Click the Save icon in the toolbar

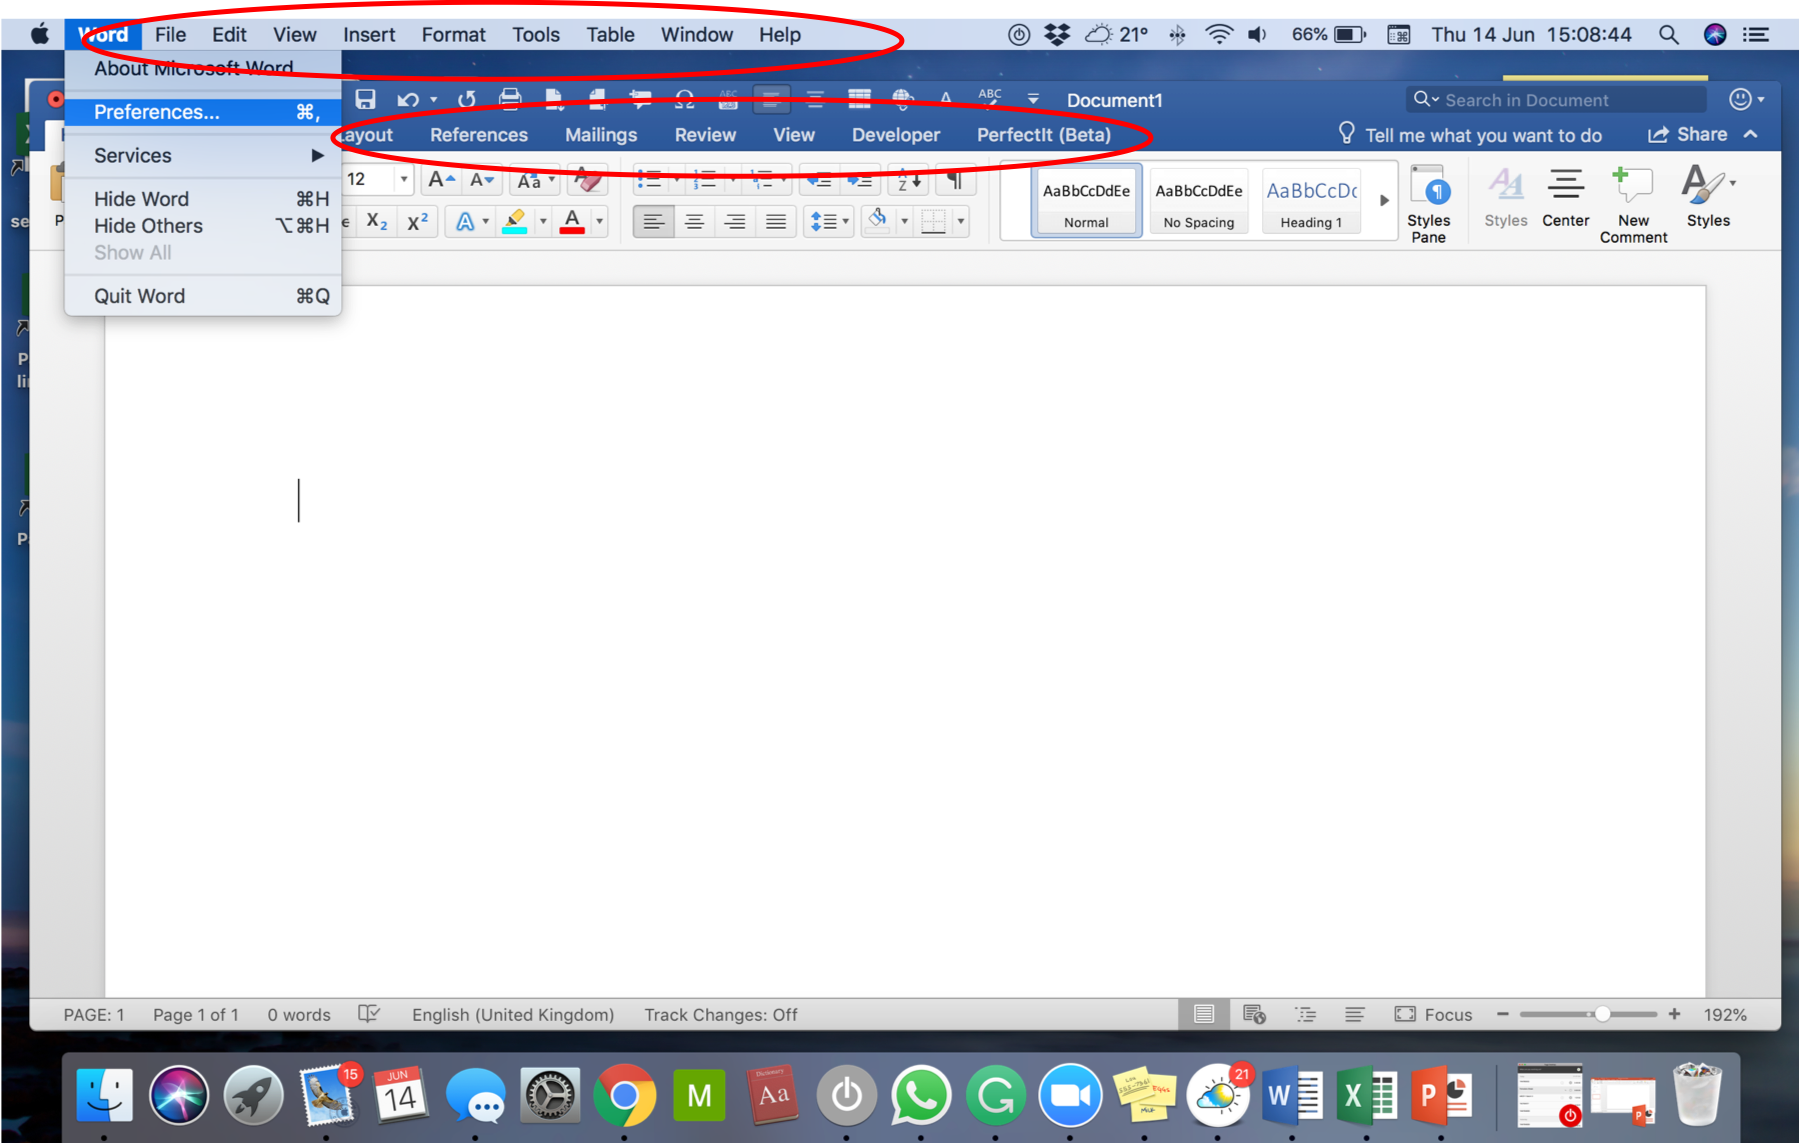pos(365,99)
